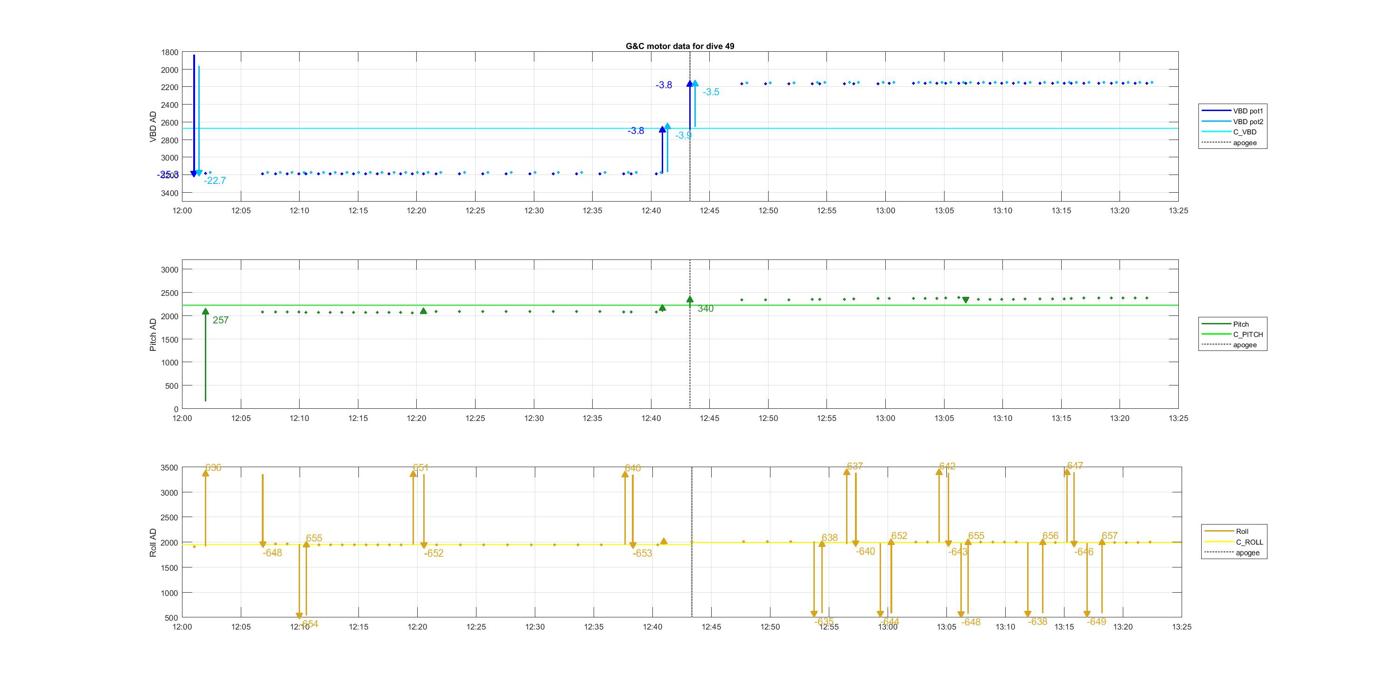Viewport: 1400px width, 693px height.
Task: Click the '-3.5' VBD data label
Action: 711,92
